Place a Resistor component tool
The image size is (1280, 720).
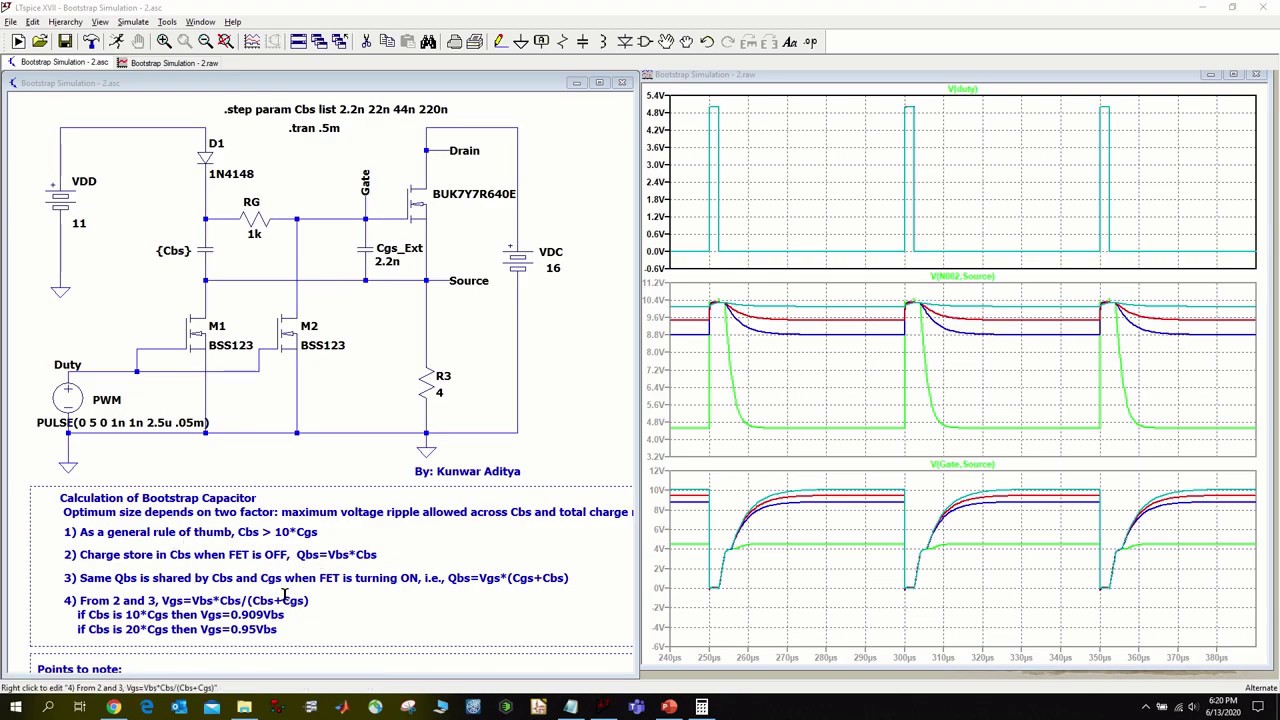562,42
